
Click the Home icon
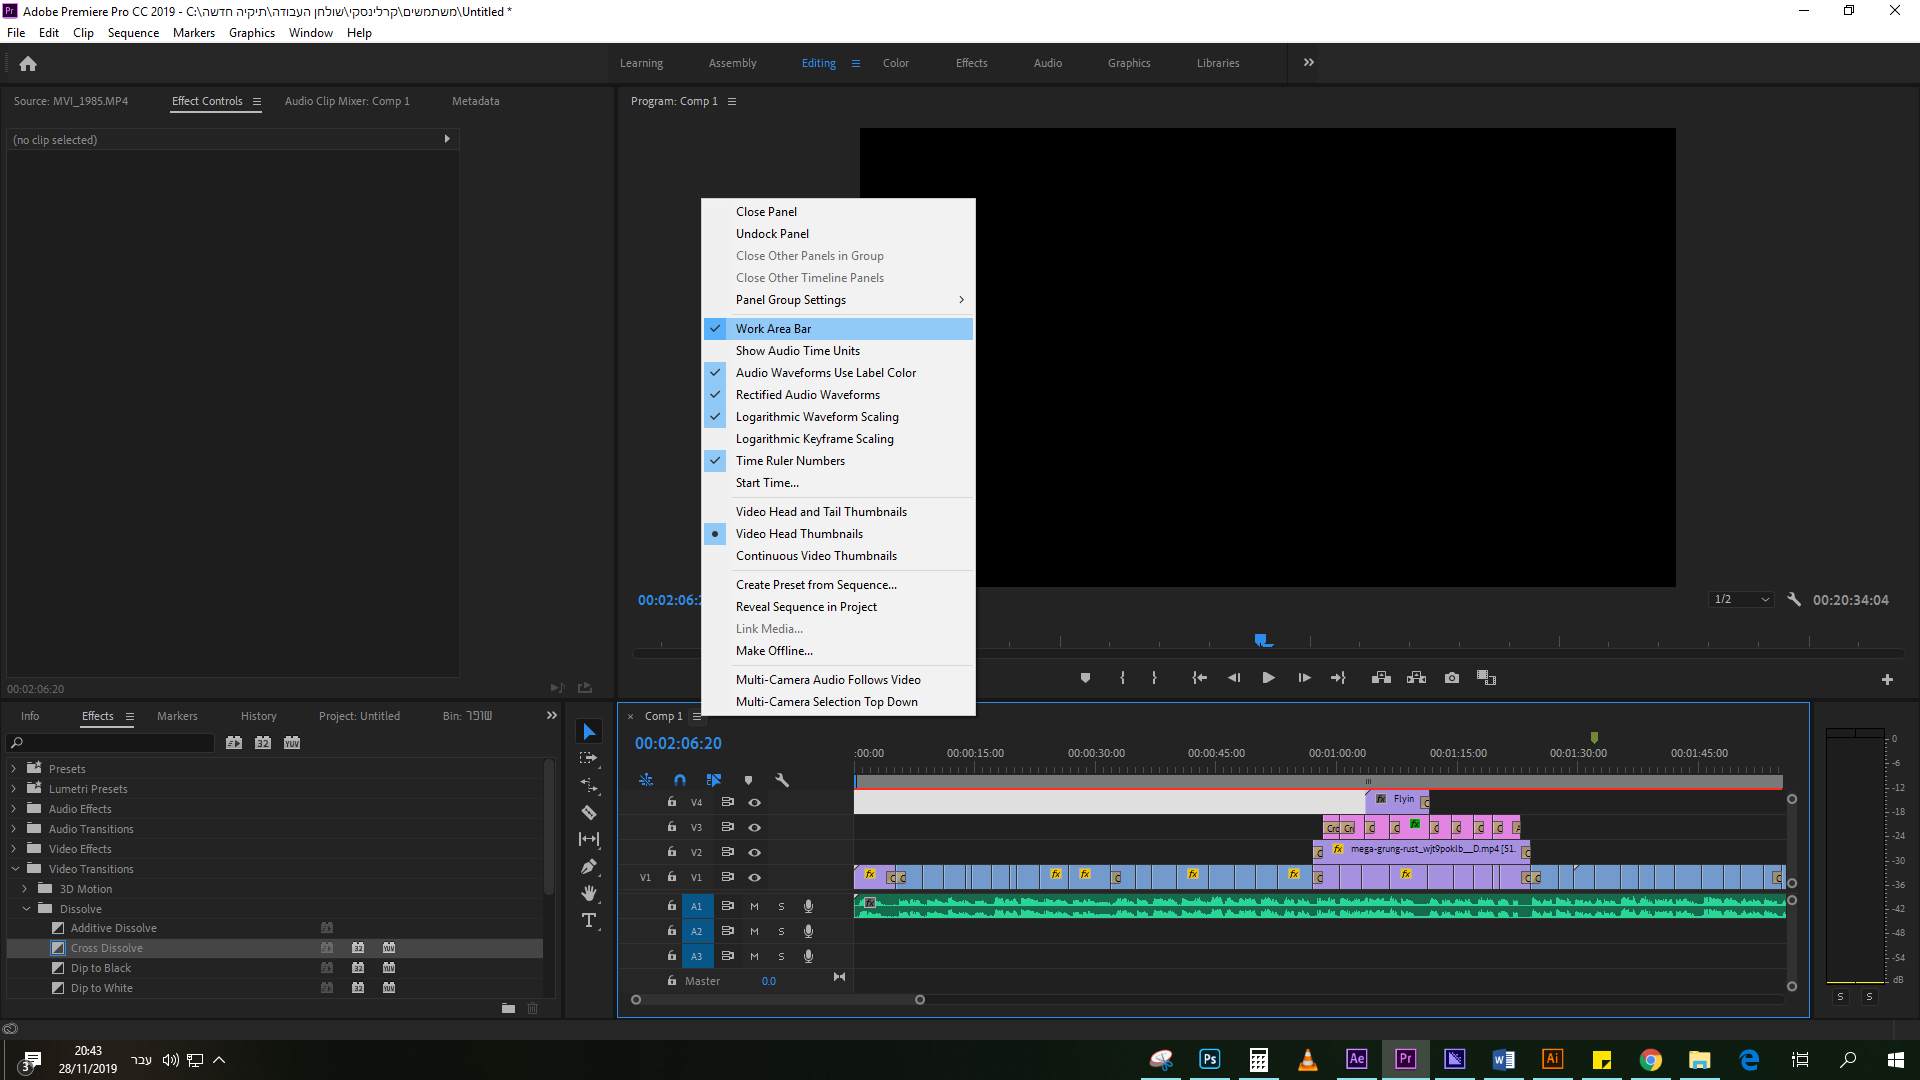[28, 64]
